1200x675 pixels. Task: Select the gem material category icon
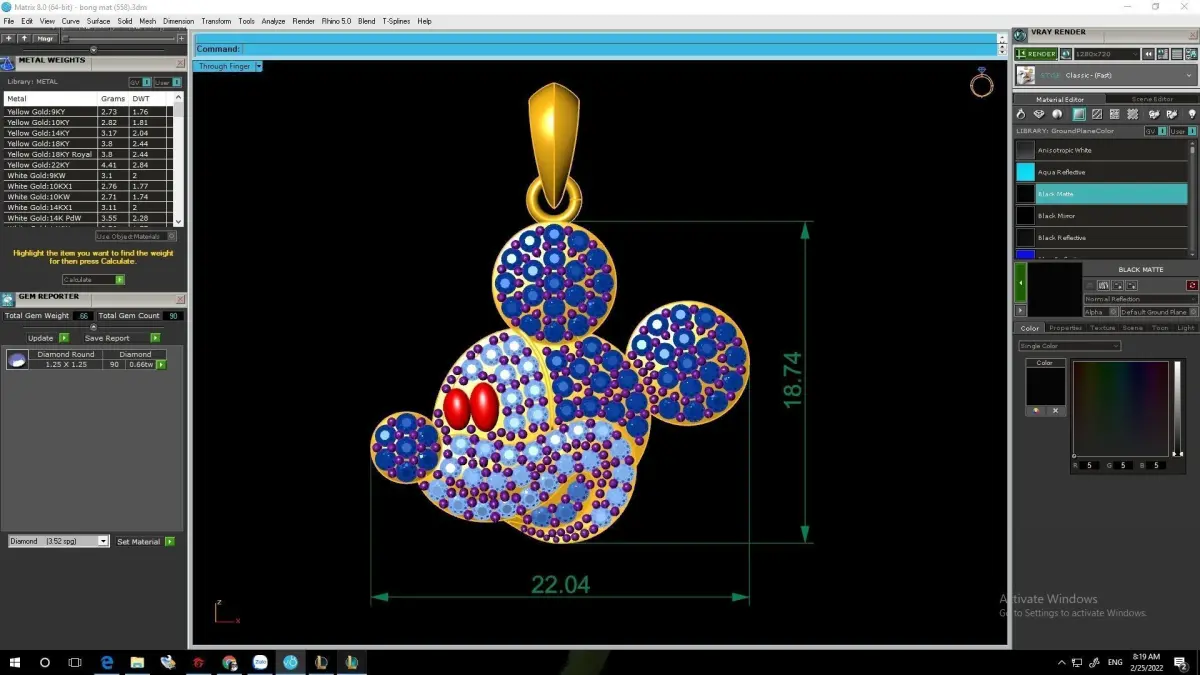pos(1039,114)
